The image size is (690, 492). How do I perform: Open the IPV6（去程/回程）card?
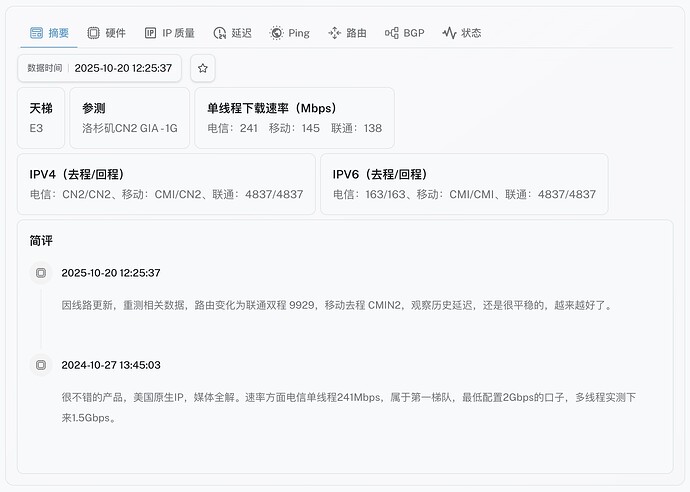464,184
